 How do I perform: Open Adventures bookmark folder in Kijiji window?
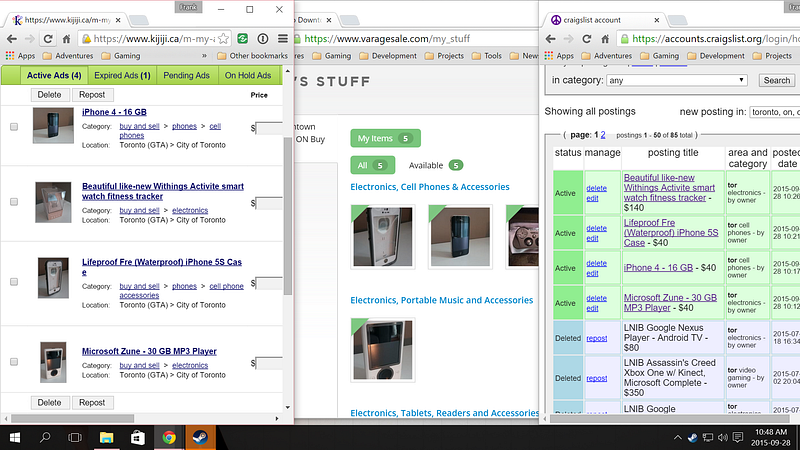[68, 56]
